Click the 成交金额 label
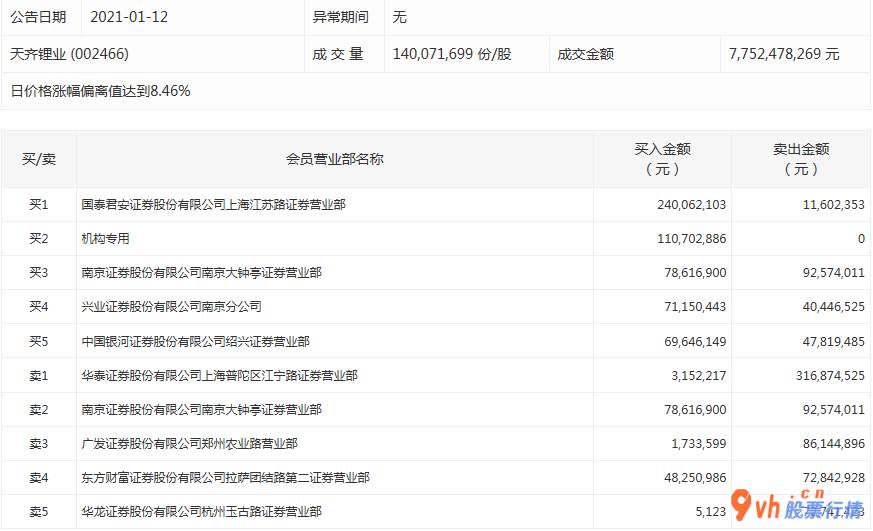This screenshot has width=873, height=531. click(x=585, y=54)
